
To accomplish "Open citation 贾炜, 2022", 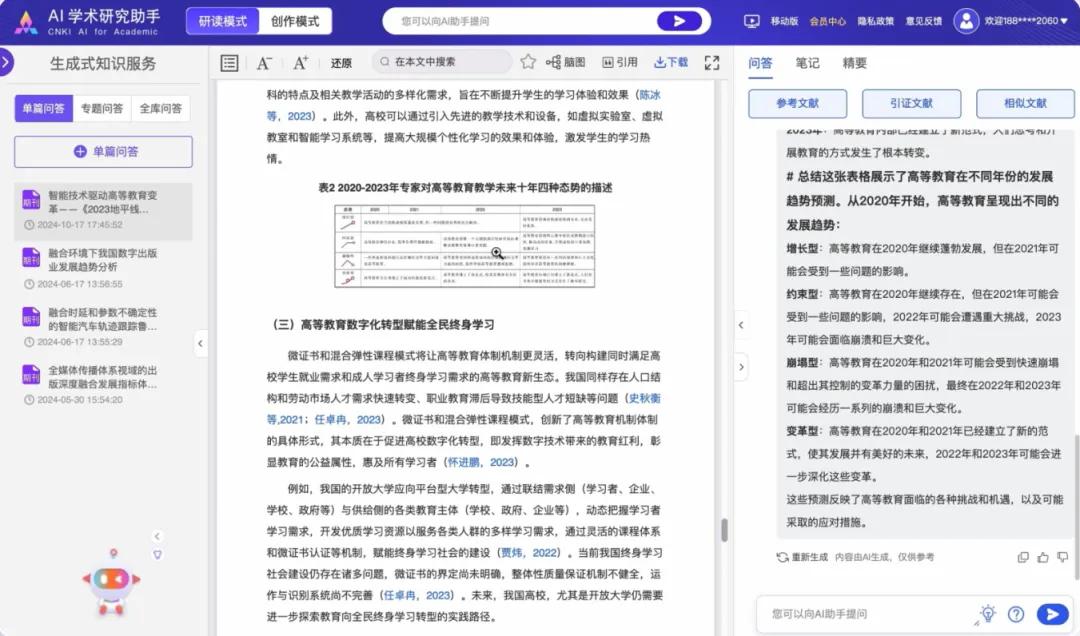I will (529, 553).
